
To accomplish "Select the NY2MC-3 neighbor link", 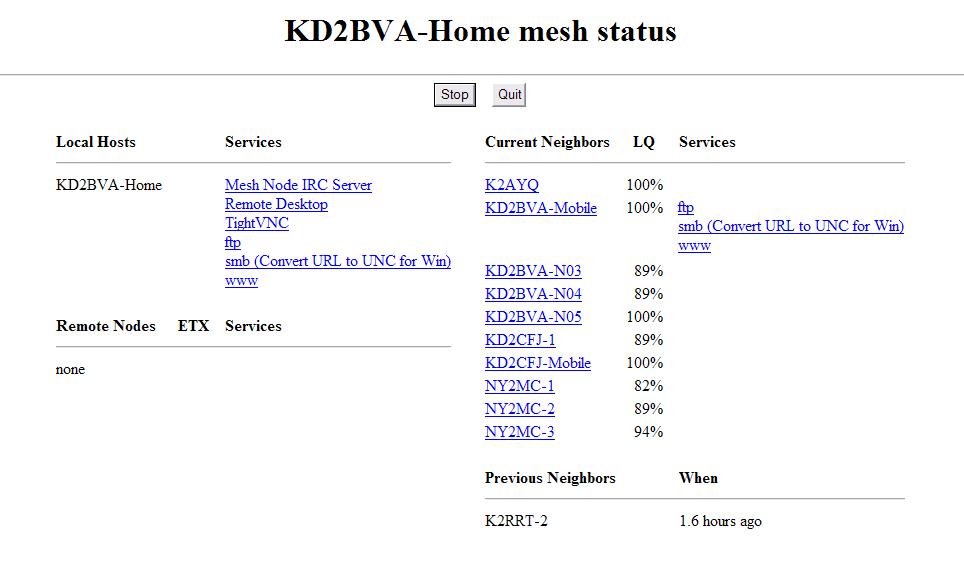I will point(520,432).
